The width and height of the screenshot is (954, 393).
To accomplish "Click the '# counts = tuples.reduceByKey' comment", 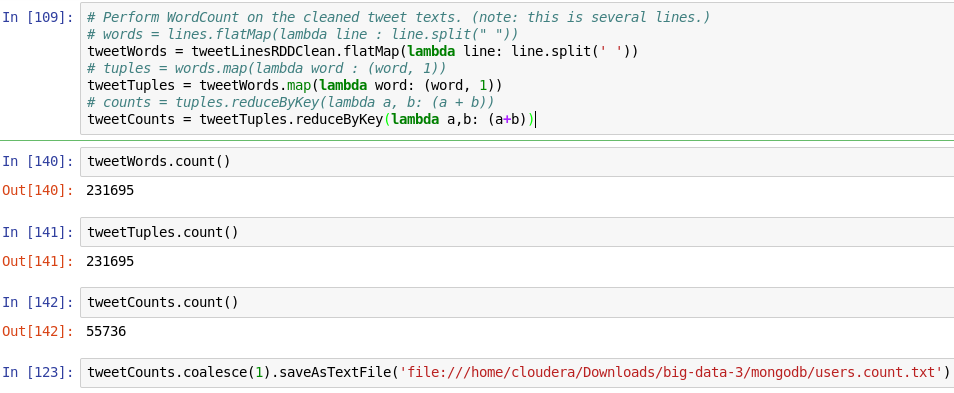I will click(x=290, y=102).
